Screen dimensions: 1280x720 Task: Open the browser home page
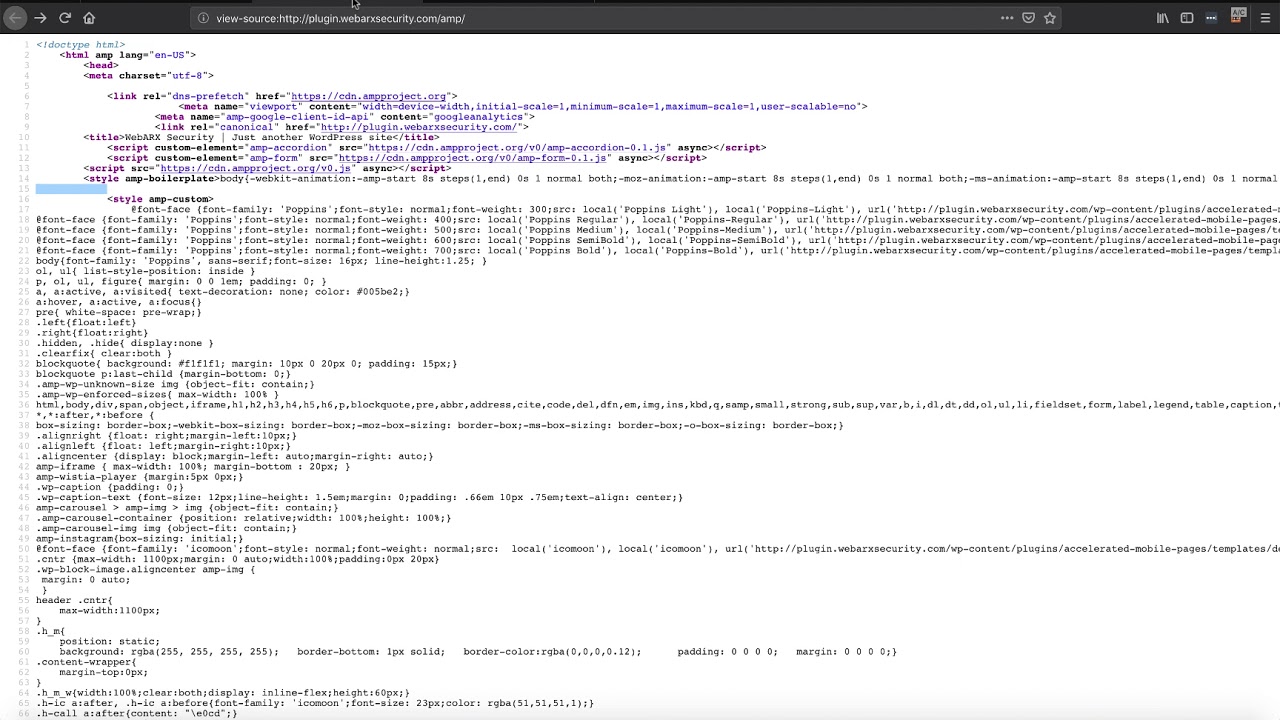pyautogui.click(x=89, y=18)
